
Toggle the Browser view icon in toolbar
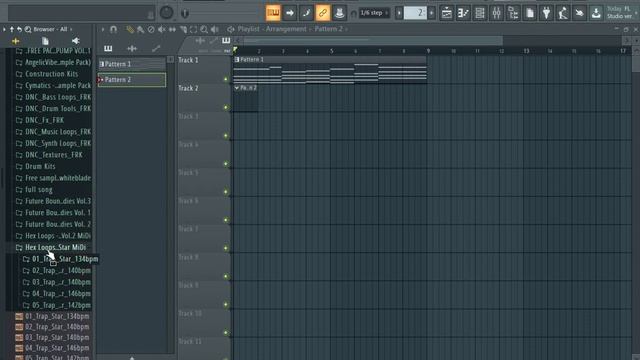(x=513, y=13)
